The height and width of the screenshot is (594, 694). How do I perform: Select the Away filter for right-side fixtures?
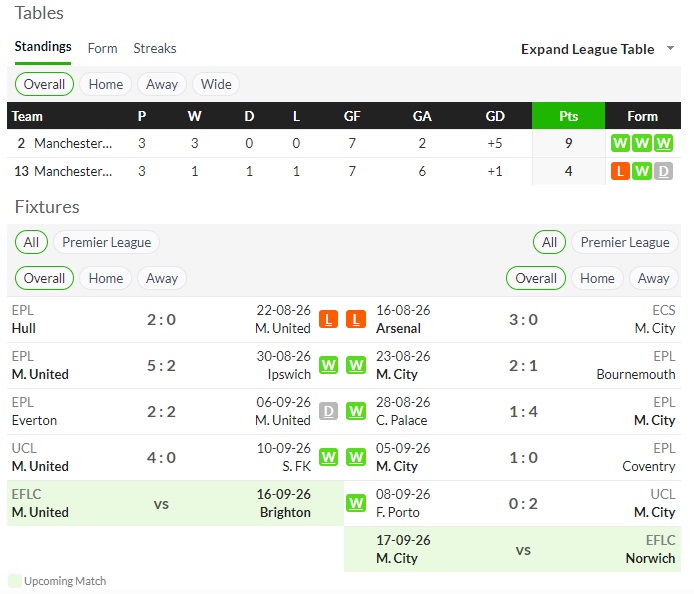coord(653,278)
